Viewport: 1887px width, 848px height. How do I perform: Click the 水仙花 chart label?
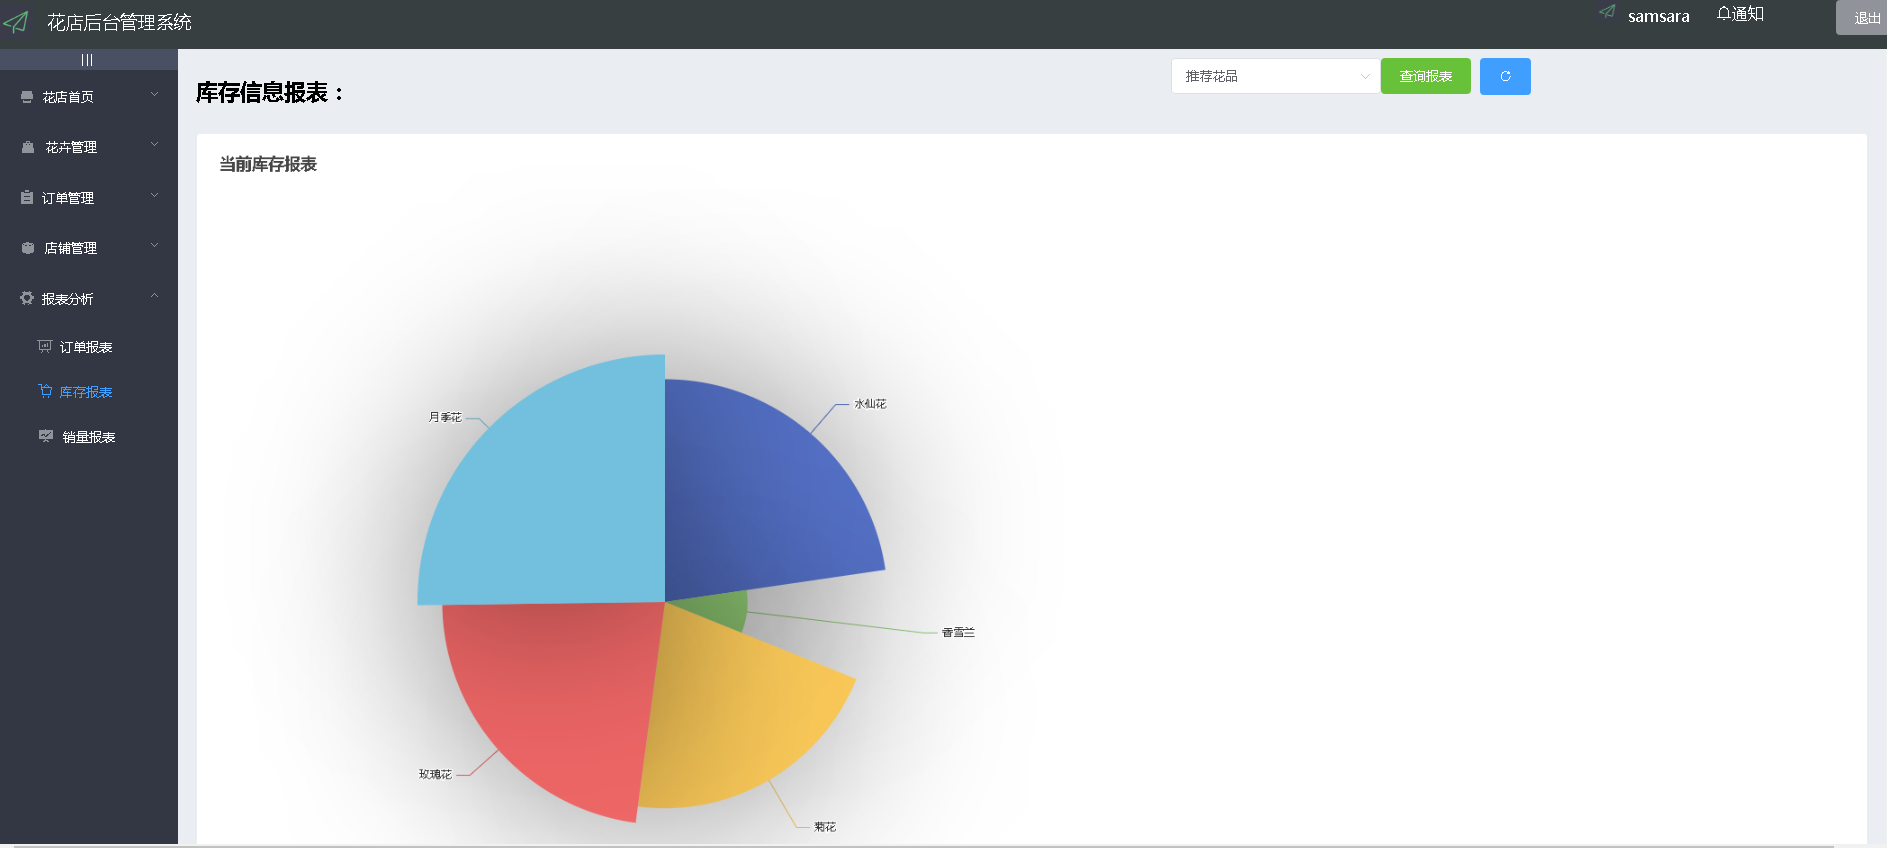[870, 404]
